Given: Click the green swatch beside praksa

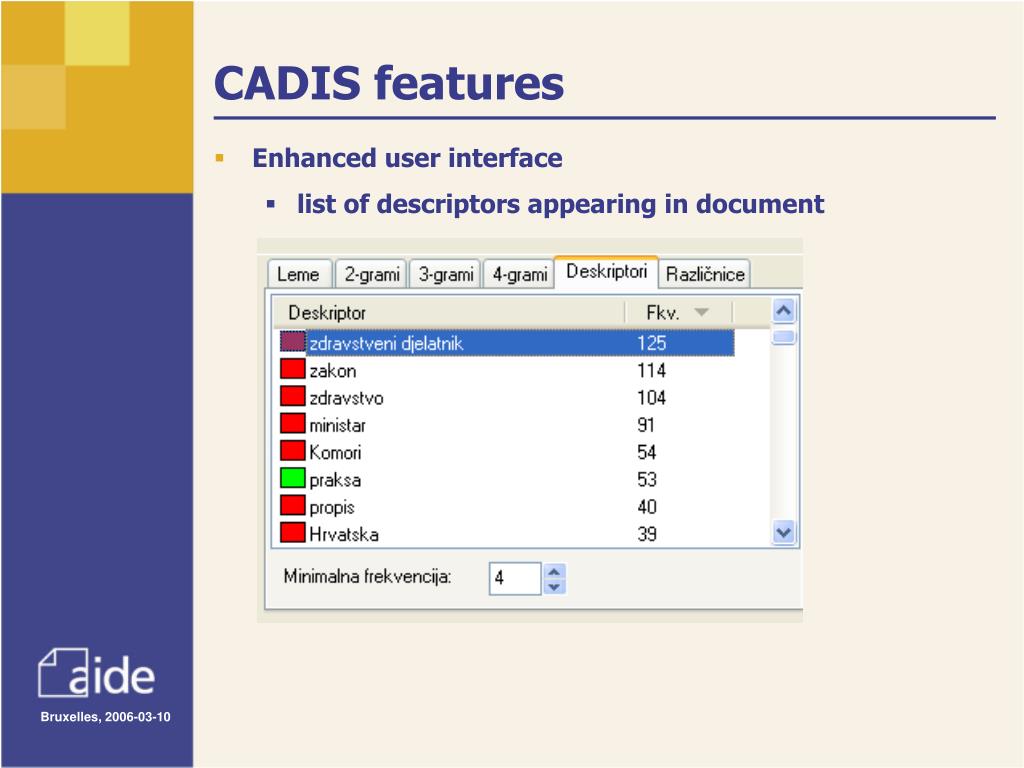Looking at the screenshot, I should pyautogui.click(x=293, y=479).
